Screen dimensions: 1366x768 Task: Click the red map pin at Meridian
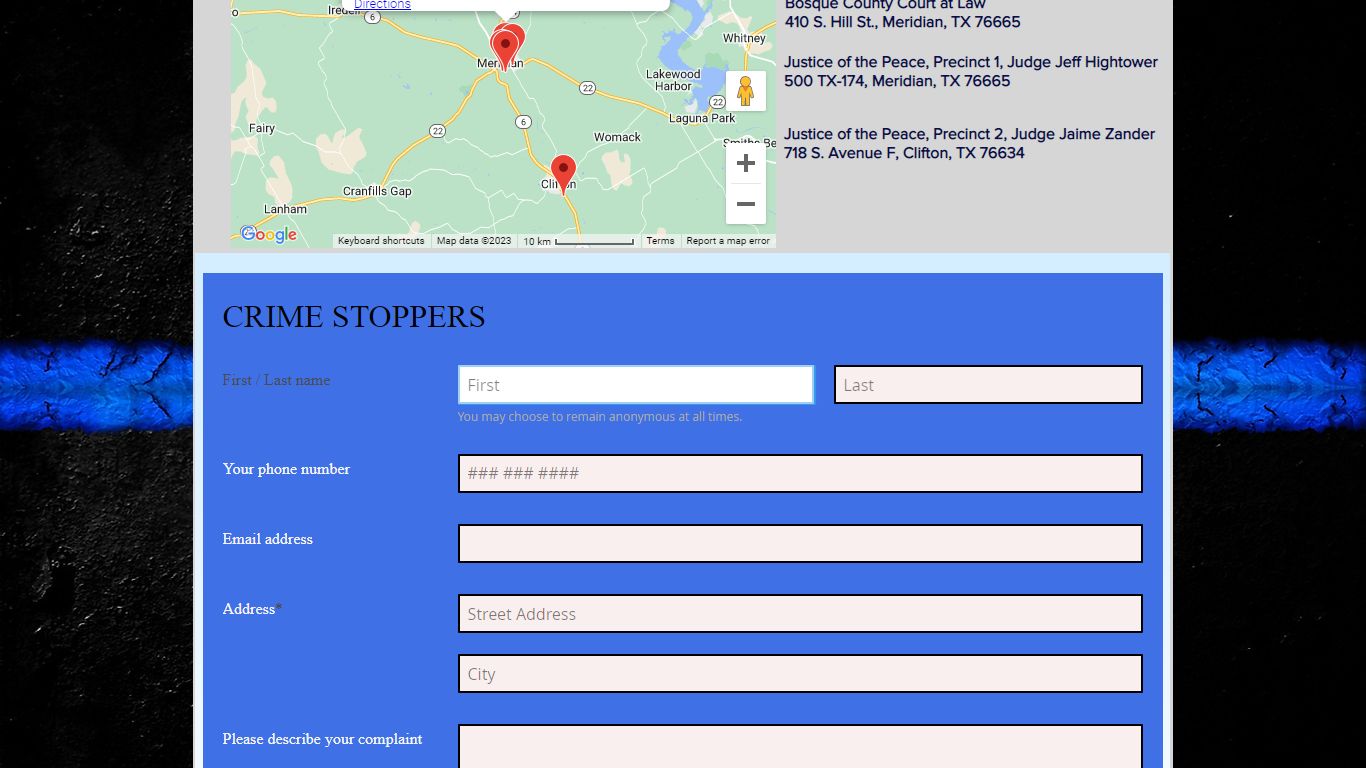click(505, 48)
